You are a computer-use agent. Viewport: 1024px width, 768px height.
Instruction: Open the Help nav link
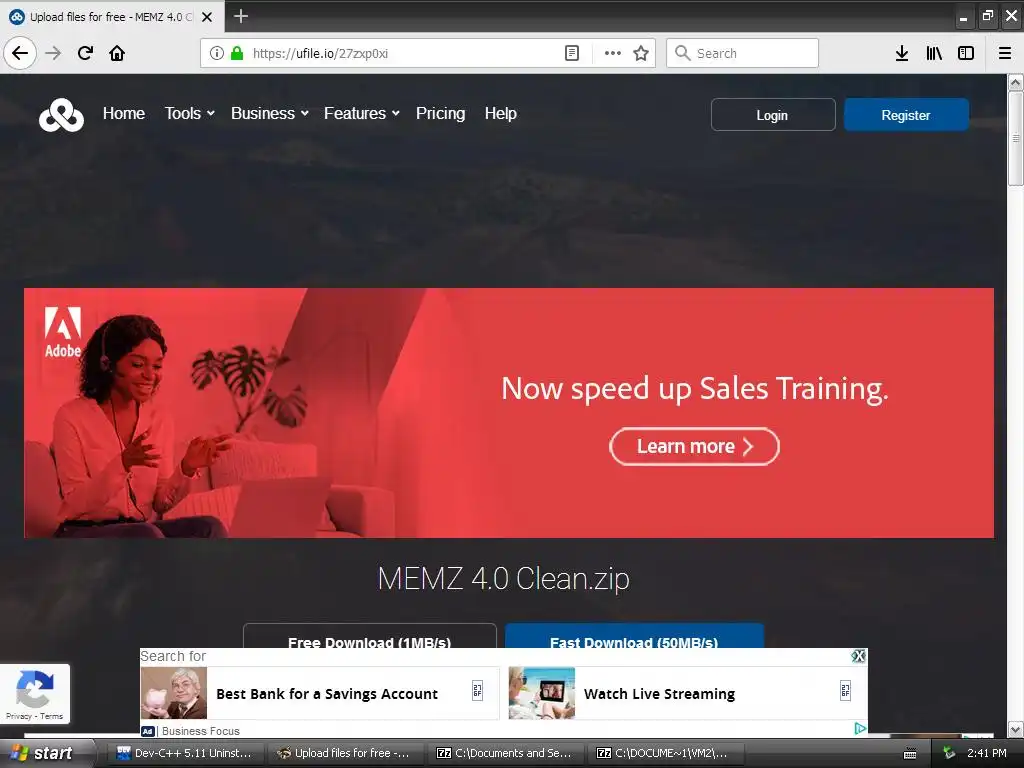[x=501, y=114]
